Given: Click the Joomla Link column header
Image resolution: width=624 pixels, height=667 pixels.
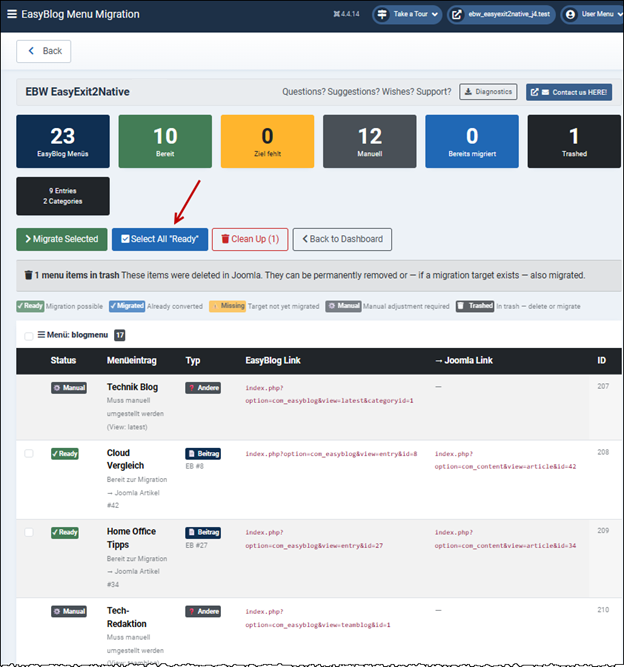Looking at the screenshot, I should 464,361.
